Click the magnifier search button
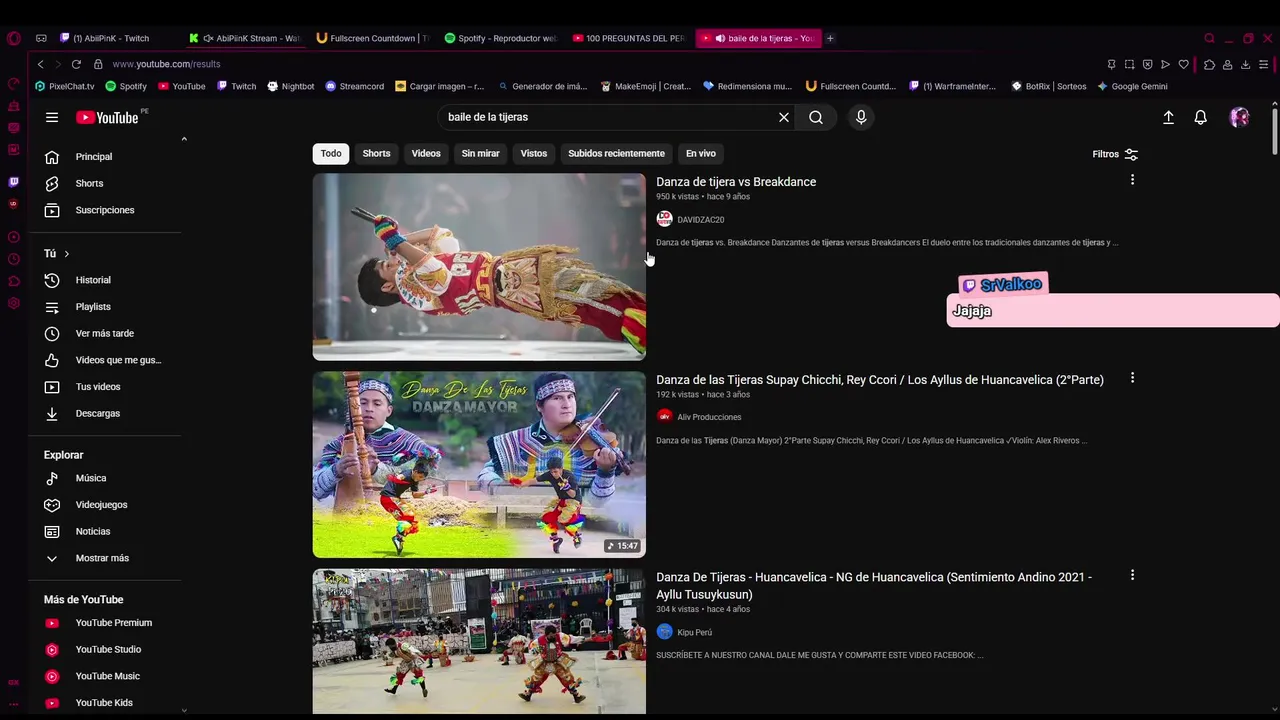Viewport: 1280px width, 720px height. point(816,117)
